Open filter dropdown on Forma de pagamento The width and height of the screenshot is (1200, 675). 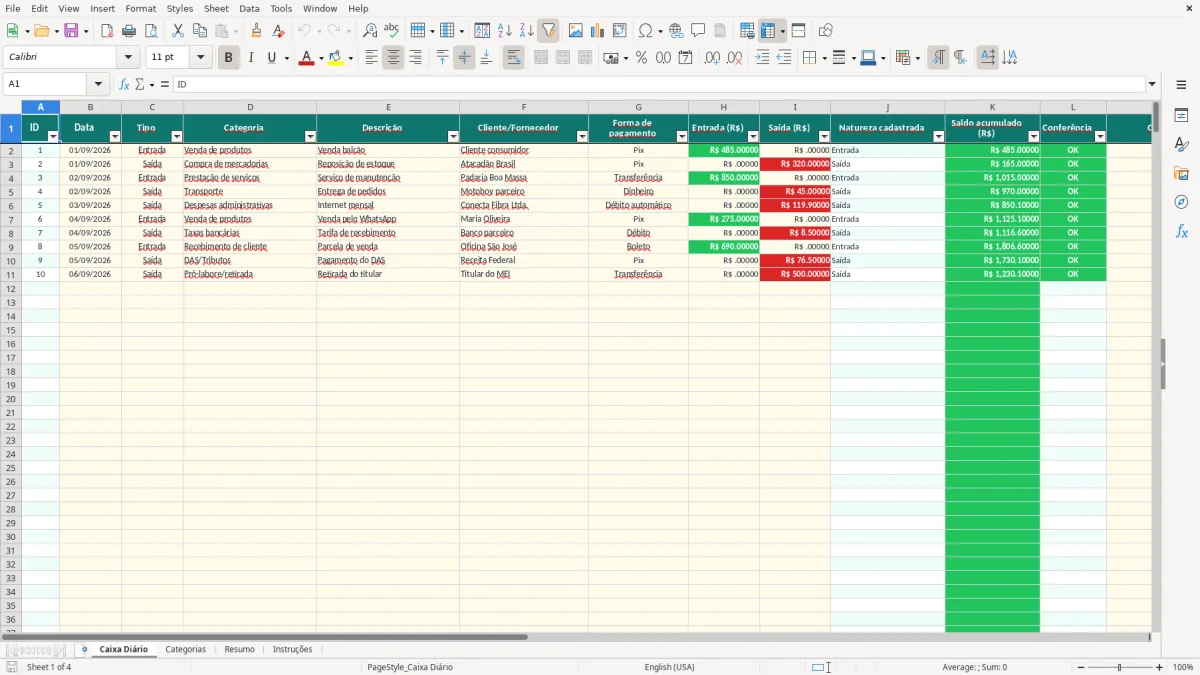click(682, 136)
